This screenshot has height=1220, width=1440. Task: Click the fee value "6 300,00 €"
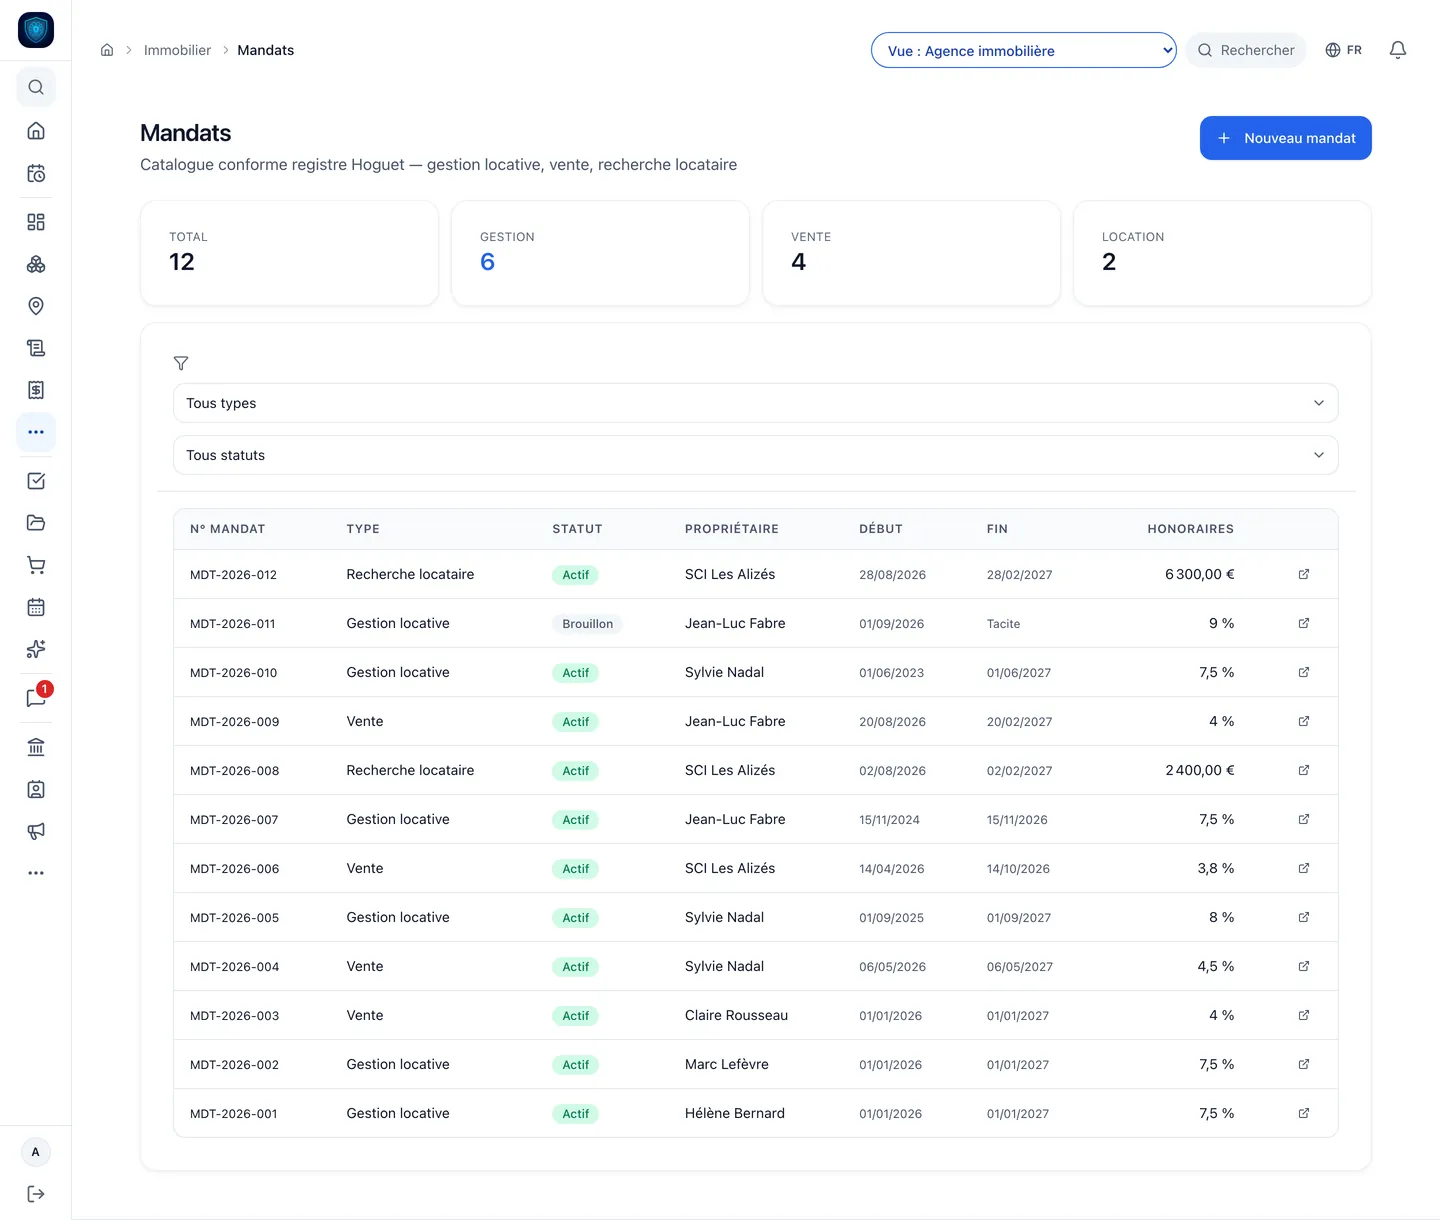click(x=1200, y=574)
